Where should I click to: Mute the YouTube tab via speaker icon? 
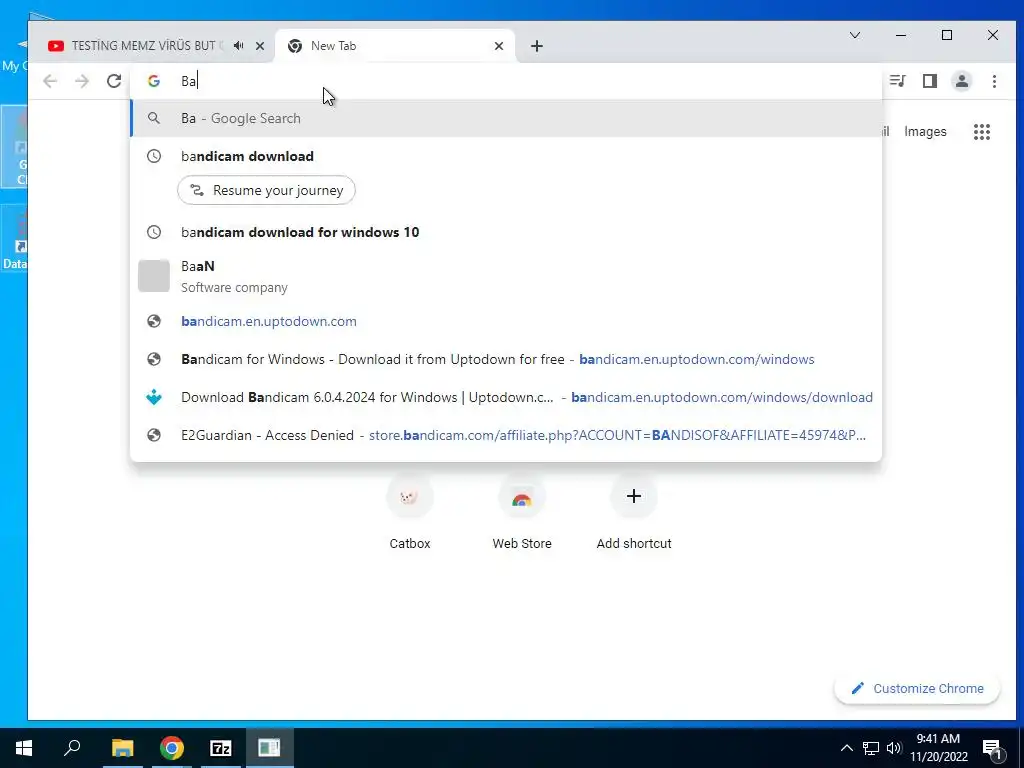click(x=239, y=46)
